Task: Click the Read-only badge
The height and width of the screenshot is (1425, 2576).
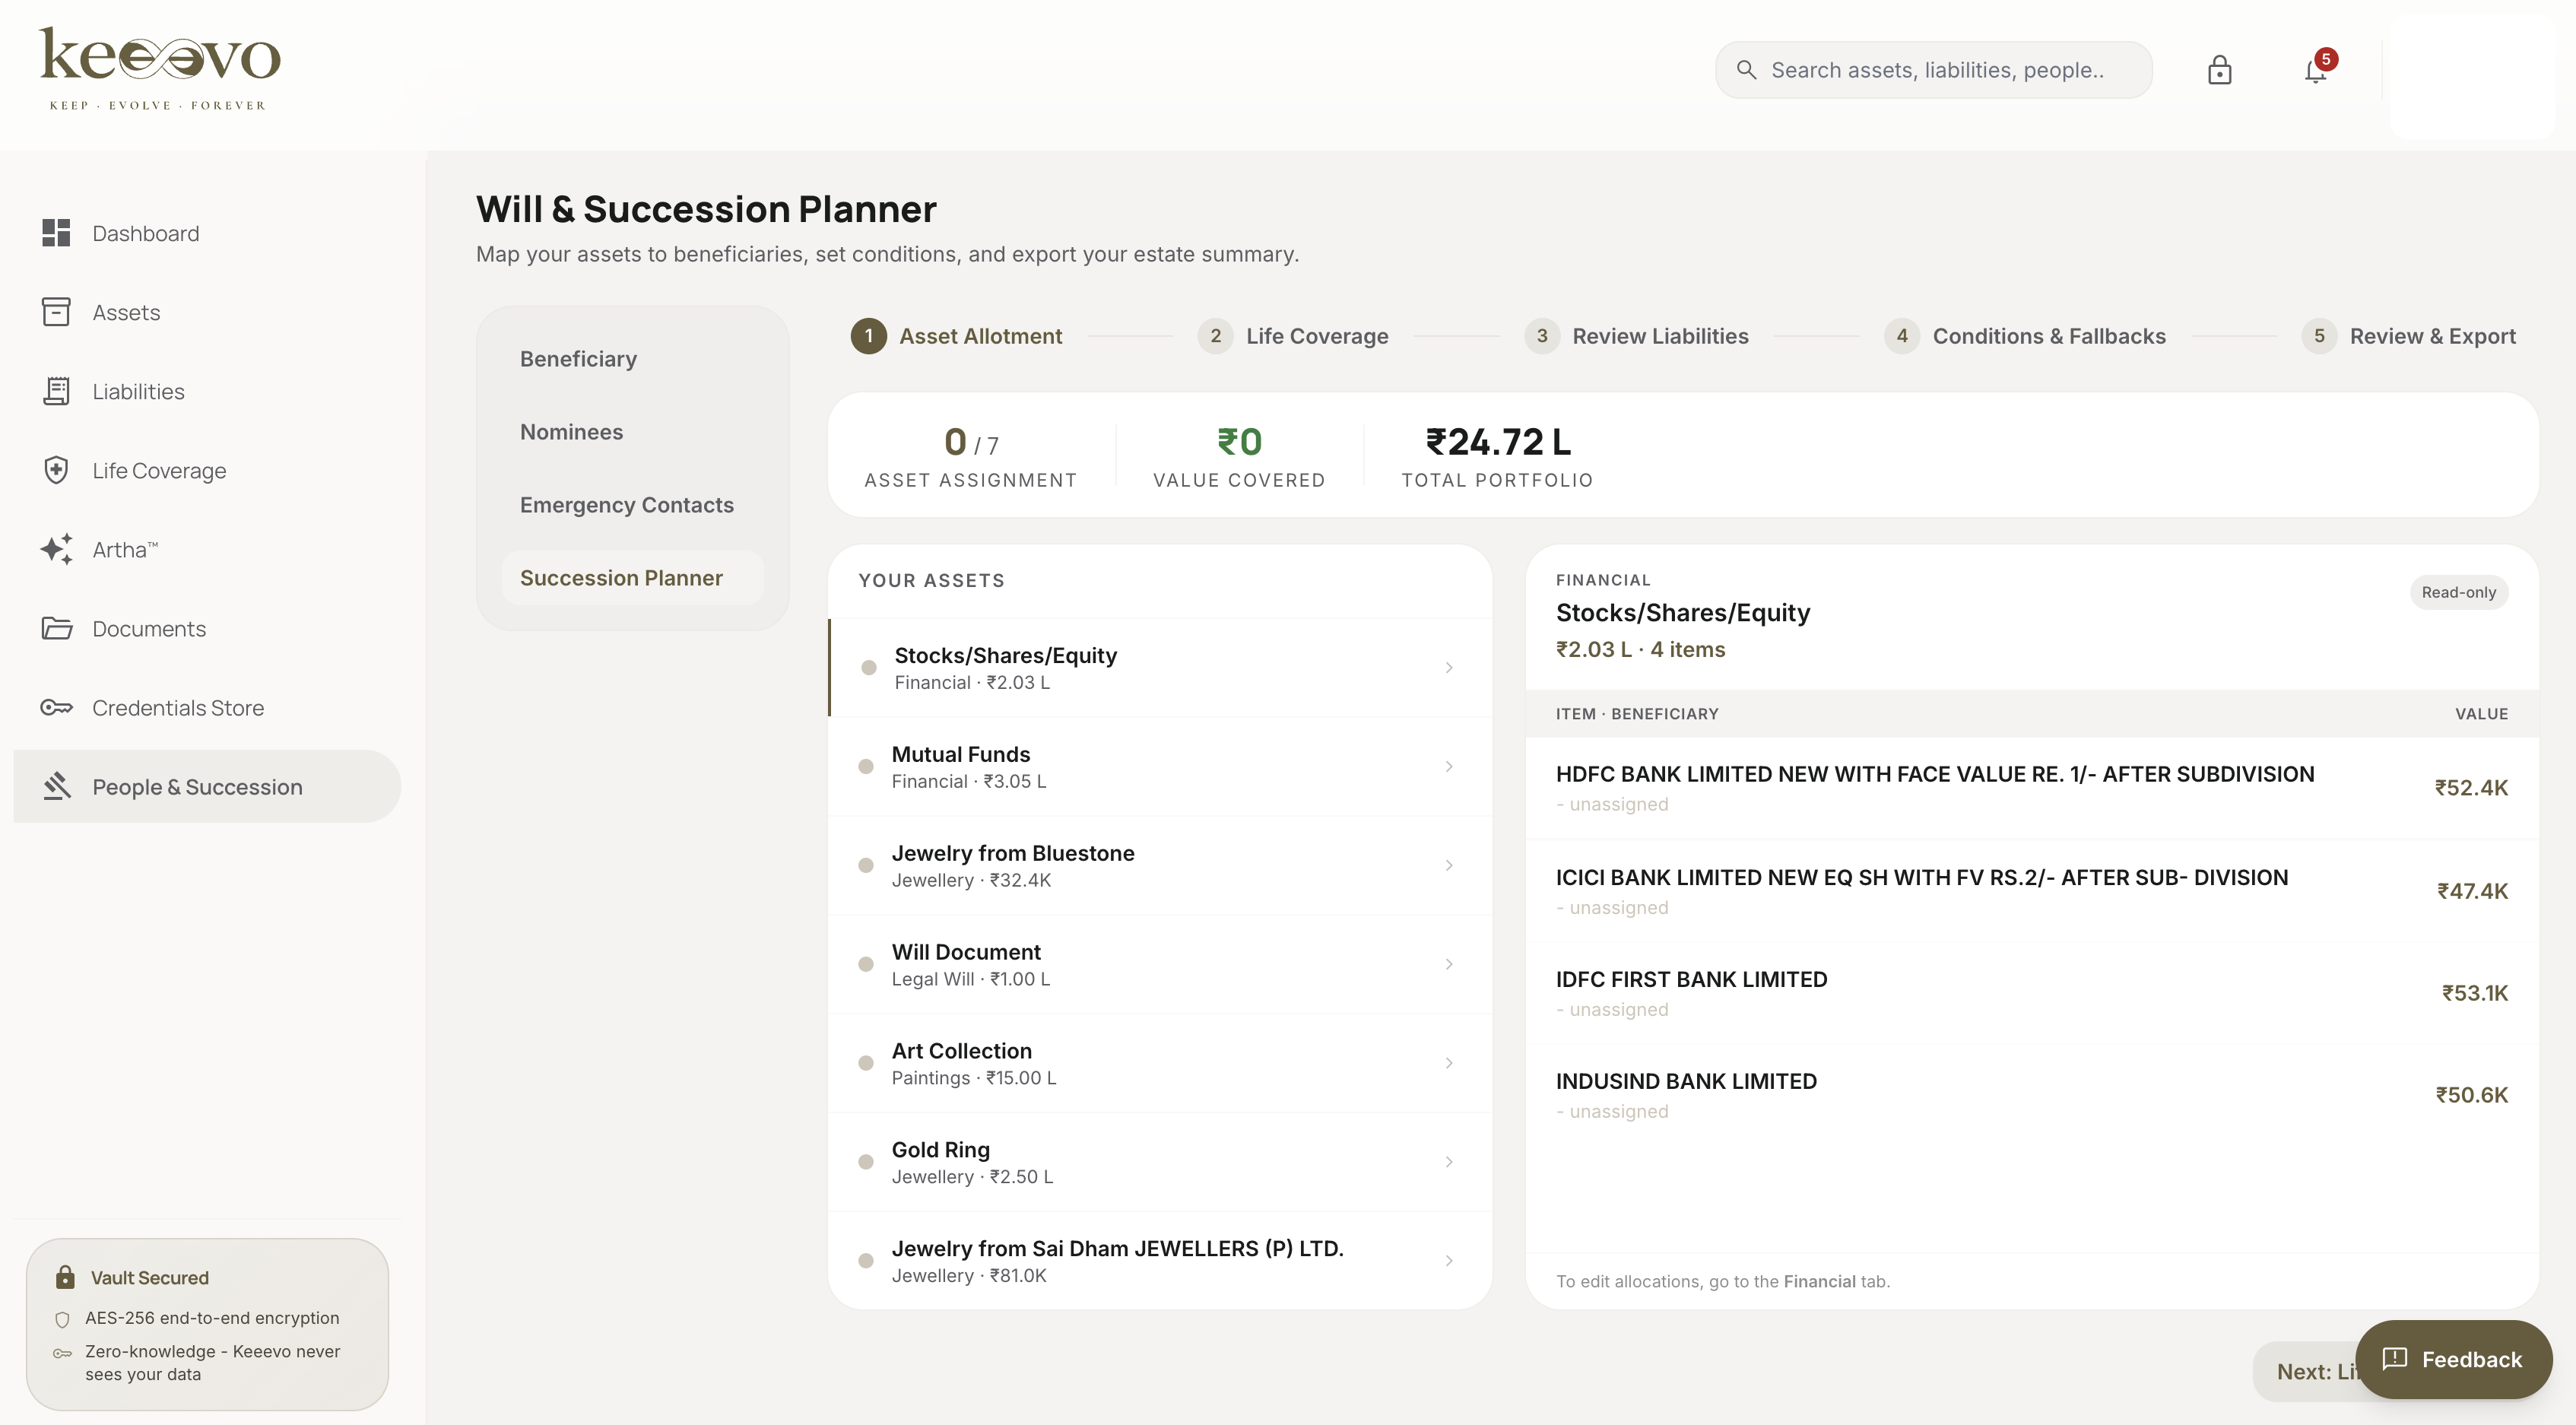Action: [2458, 592]
